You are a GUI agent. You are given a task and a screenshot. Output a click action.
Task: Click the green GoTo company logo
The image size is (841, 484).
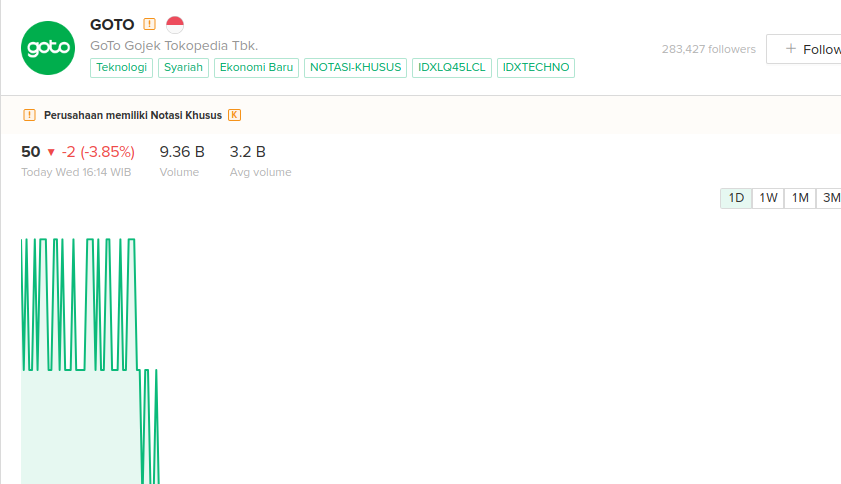point(48,48)
